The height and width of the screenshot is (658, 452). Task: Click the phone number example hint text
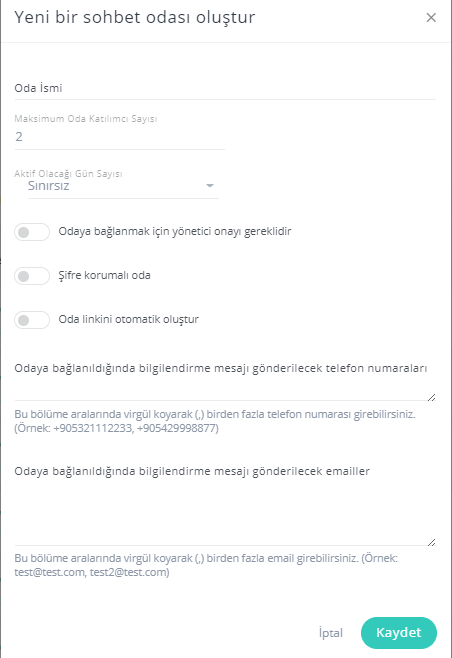point(215,421)
